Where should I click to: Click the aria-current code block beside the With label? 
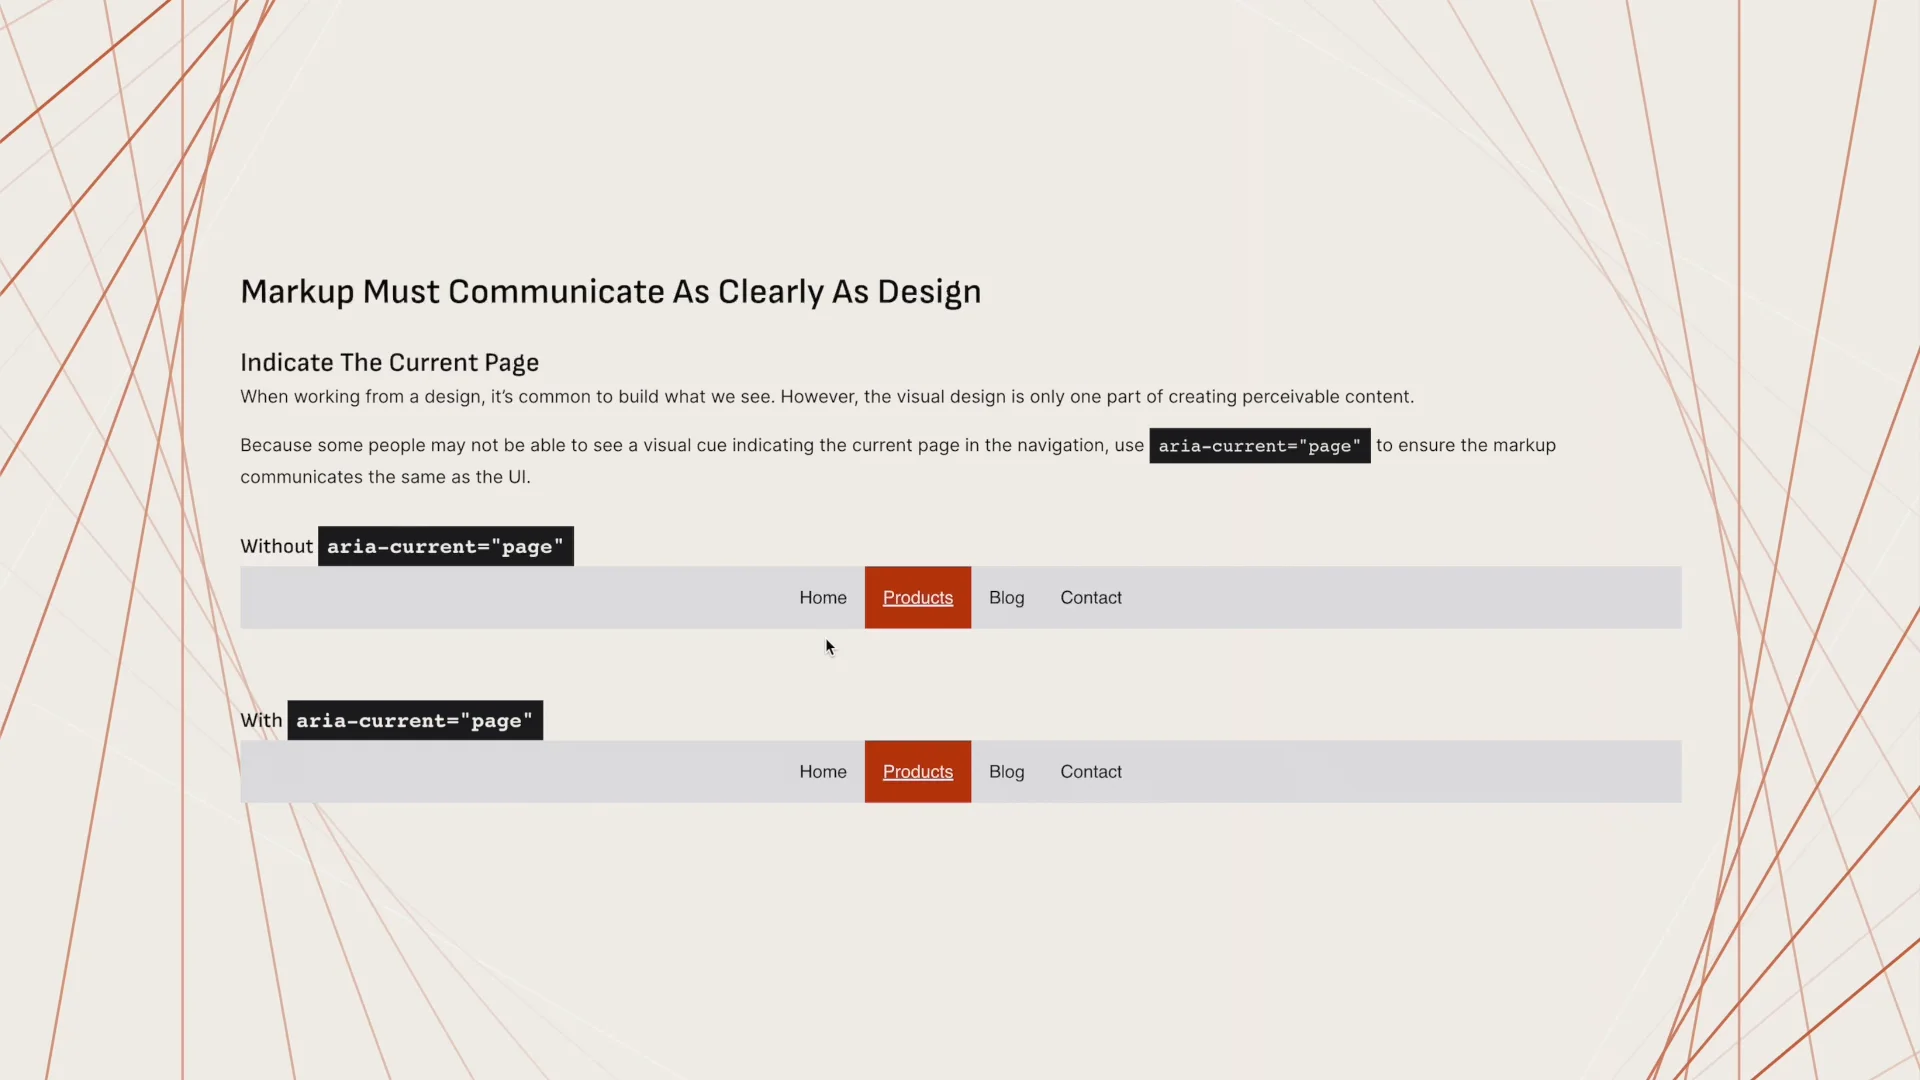pos(415,720)
